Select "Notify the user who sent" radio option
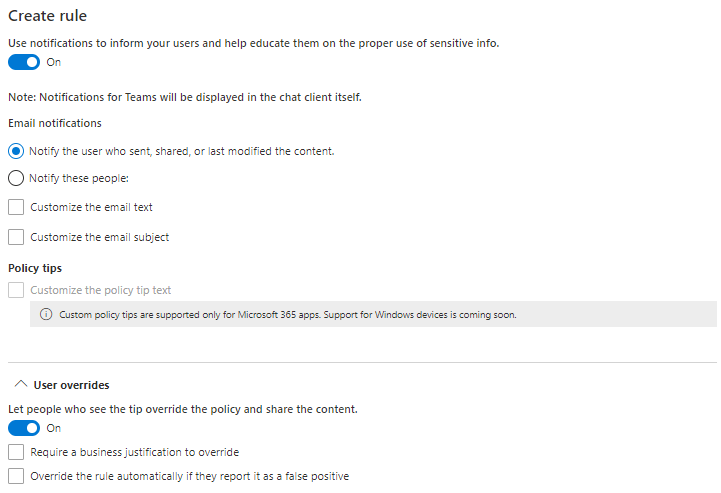Viewport: 721px width, 493px height. [x=16, y=151]
